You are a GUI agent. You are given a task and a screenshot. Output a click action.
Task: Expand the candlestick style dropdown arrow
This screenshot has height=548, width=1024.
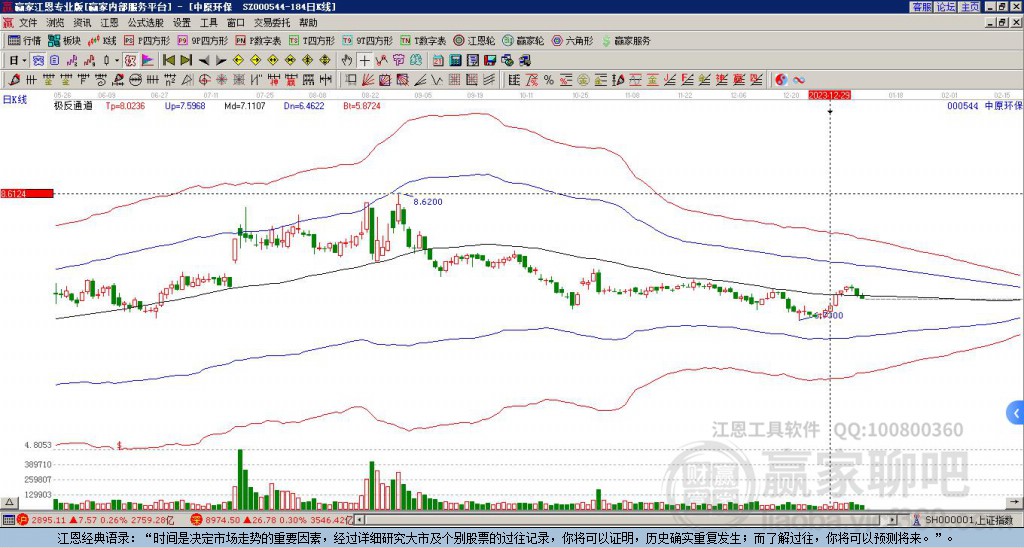pyautogui.click(x=117, y=61)
